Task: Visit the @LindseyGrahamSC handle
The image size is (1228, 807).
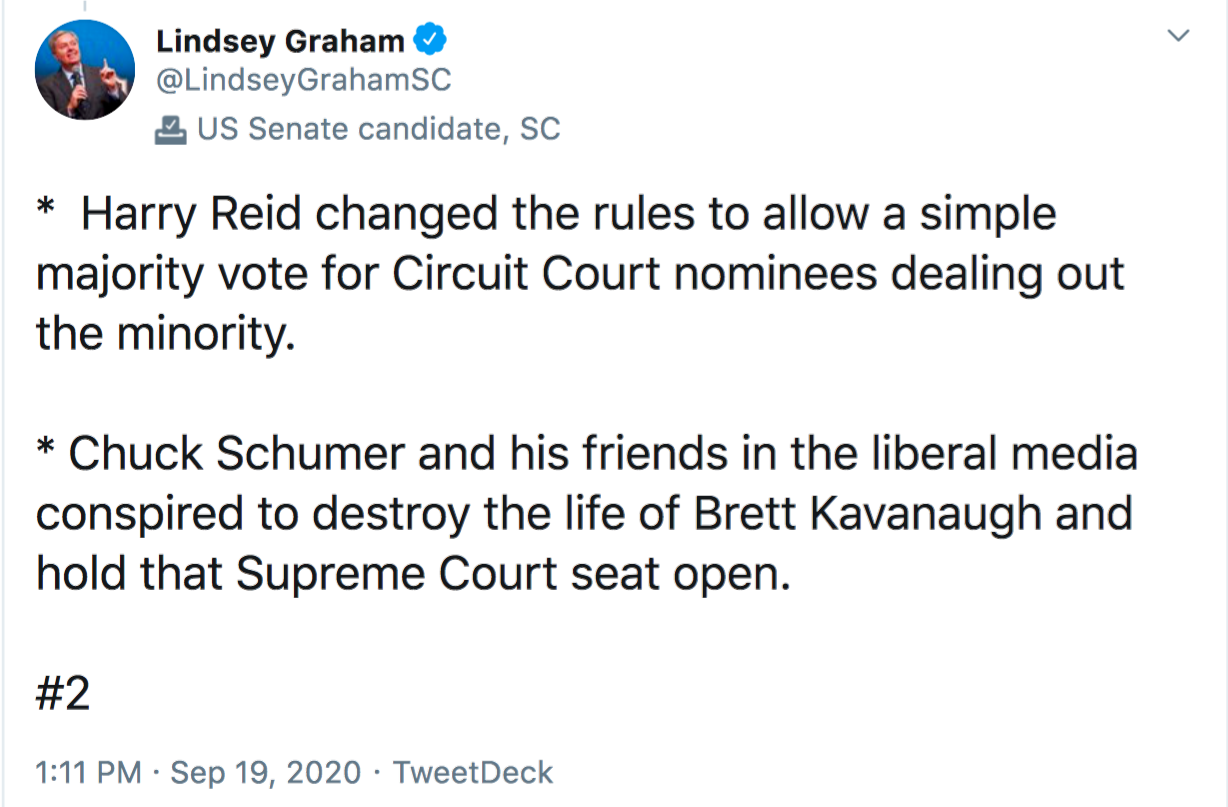Action: pos(304,81)
